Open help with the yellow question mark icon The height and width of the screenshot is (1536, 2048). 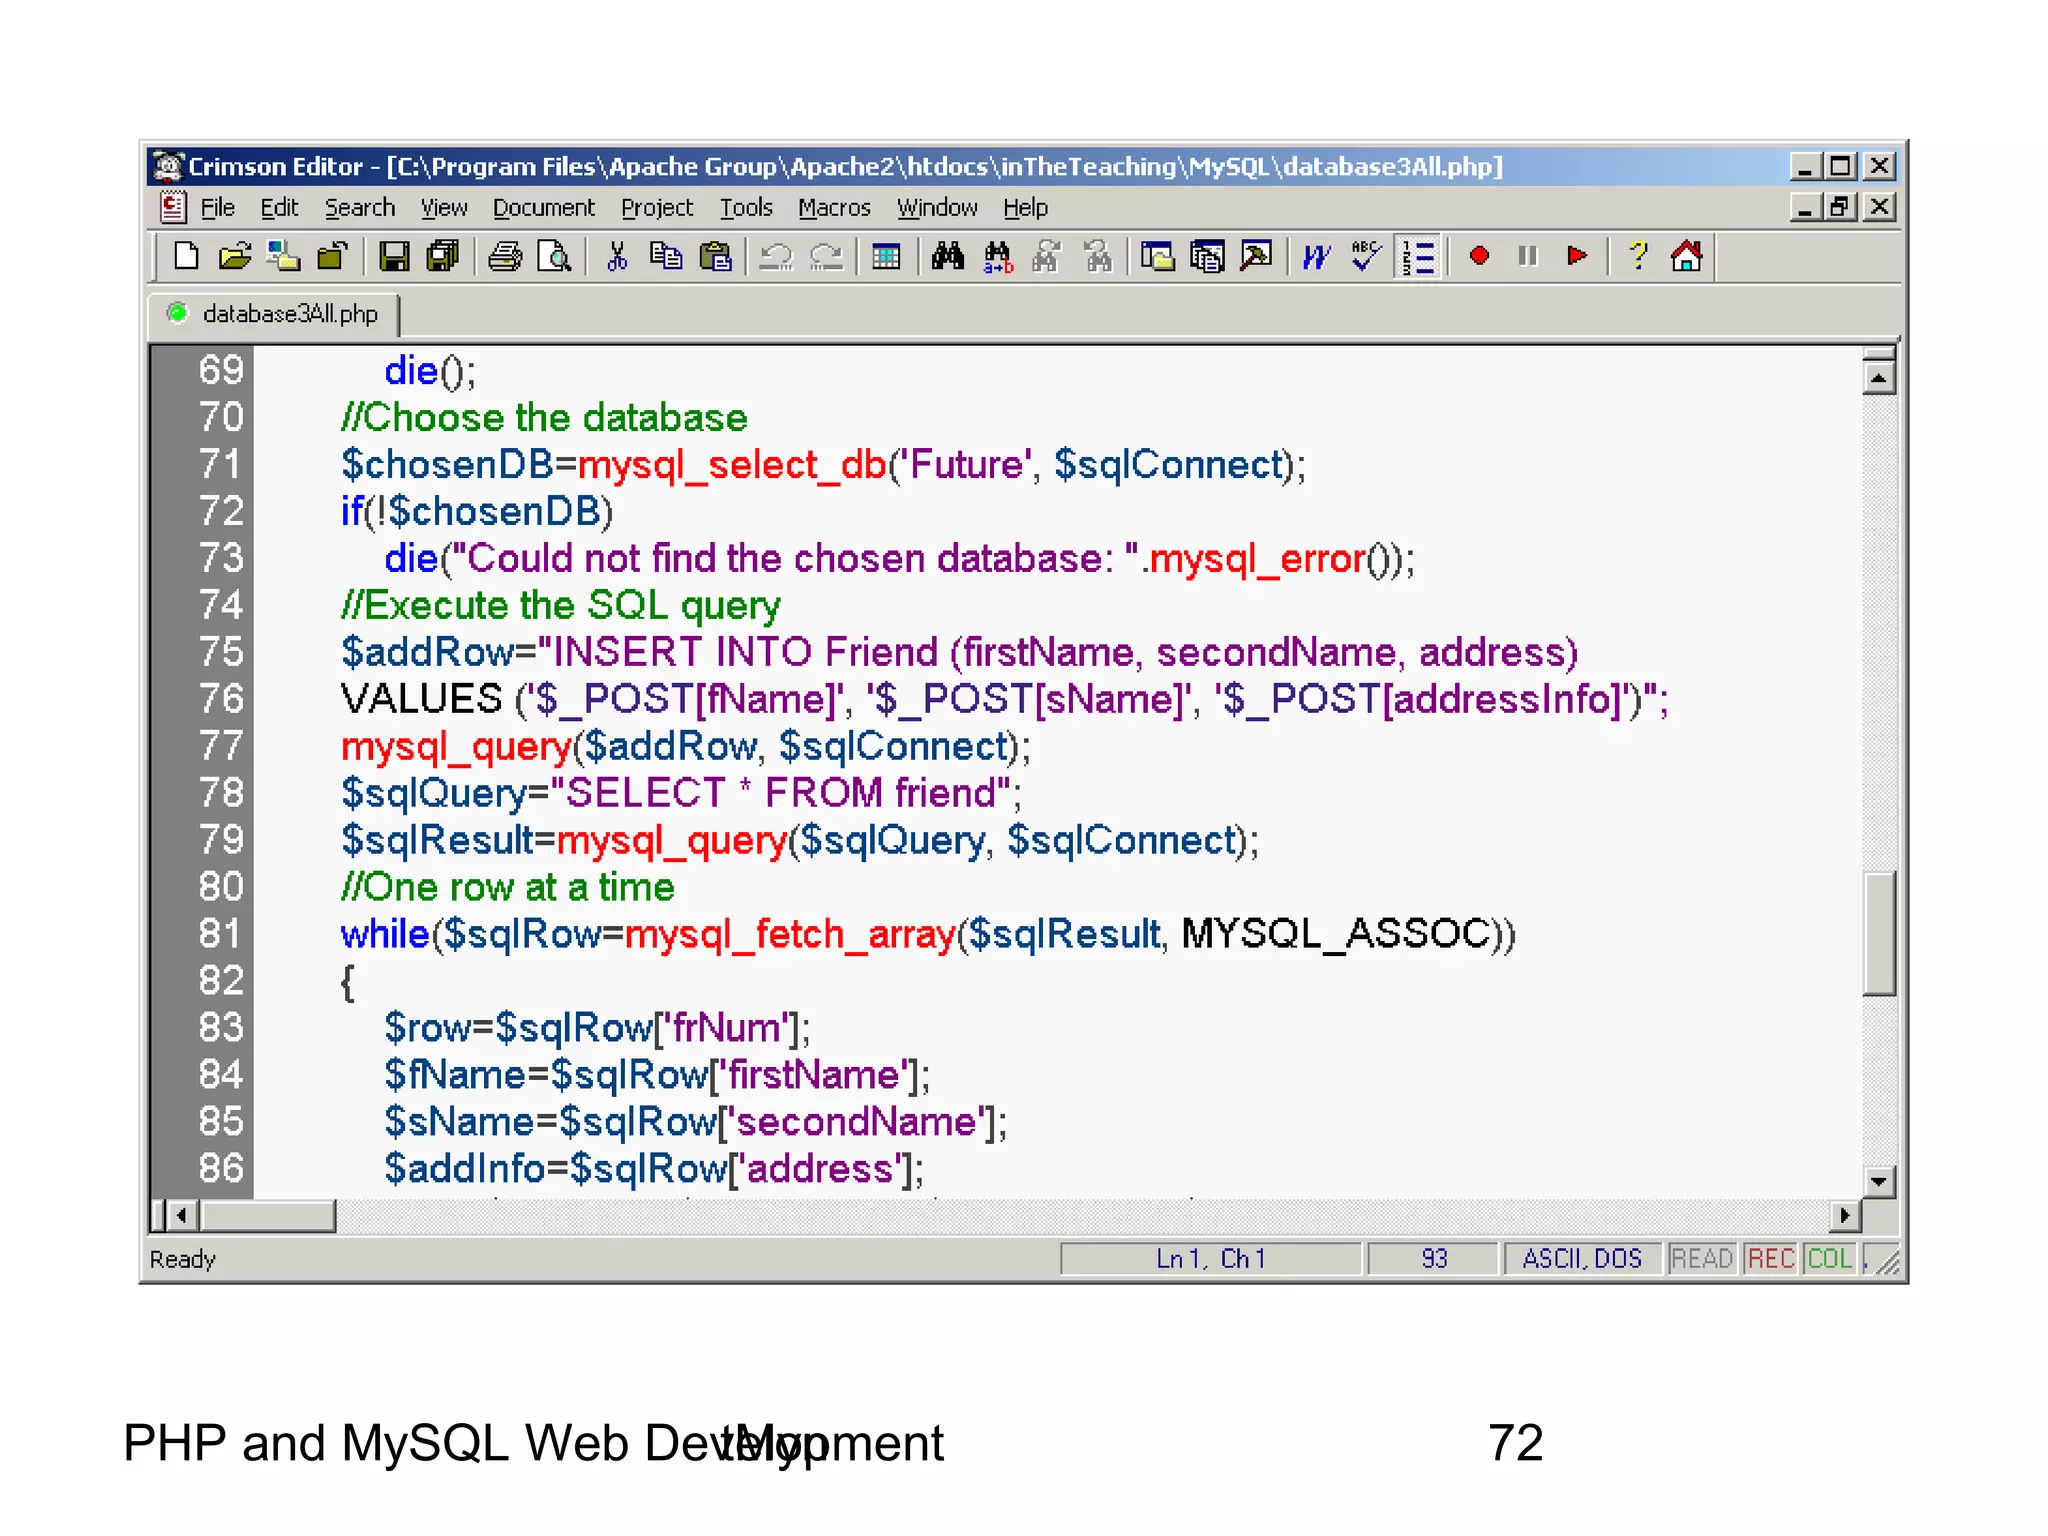[x=1638, y=257]
